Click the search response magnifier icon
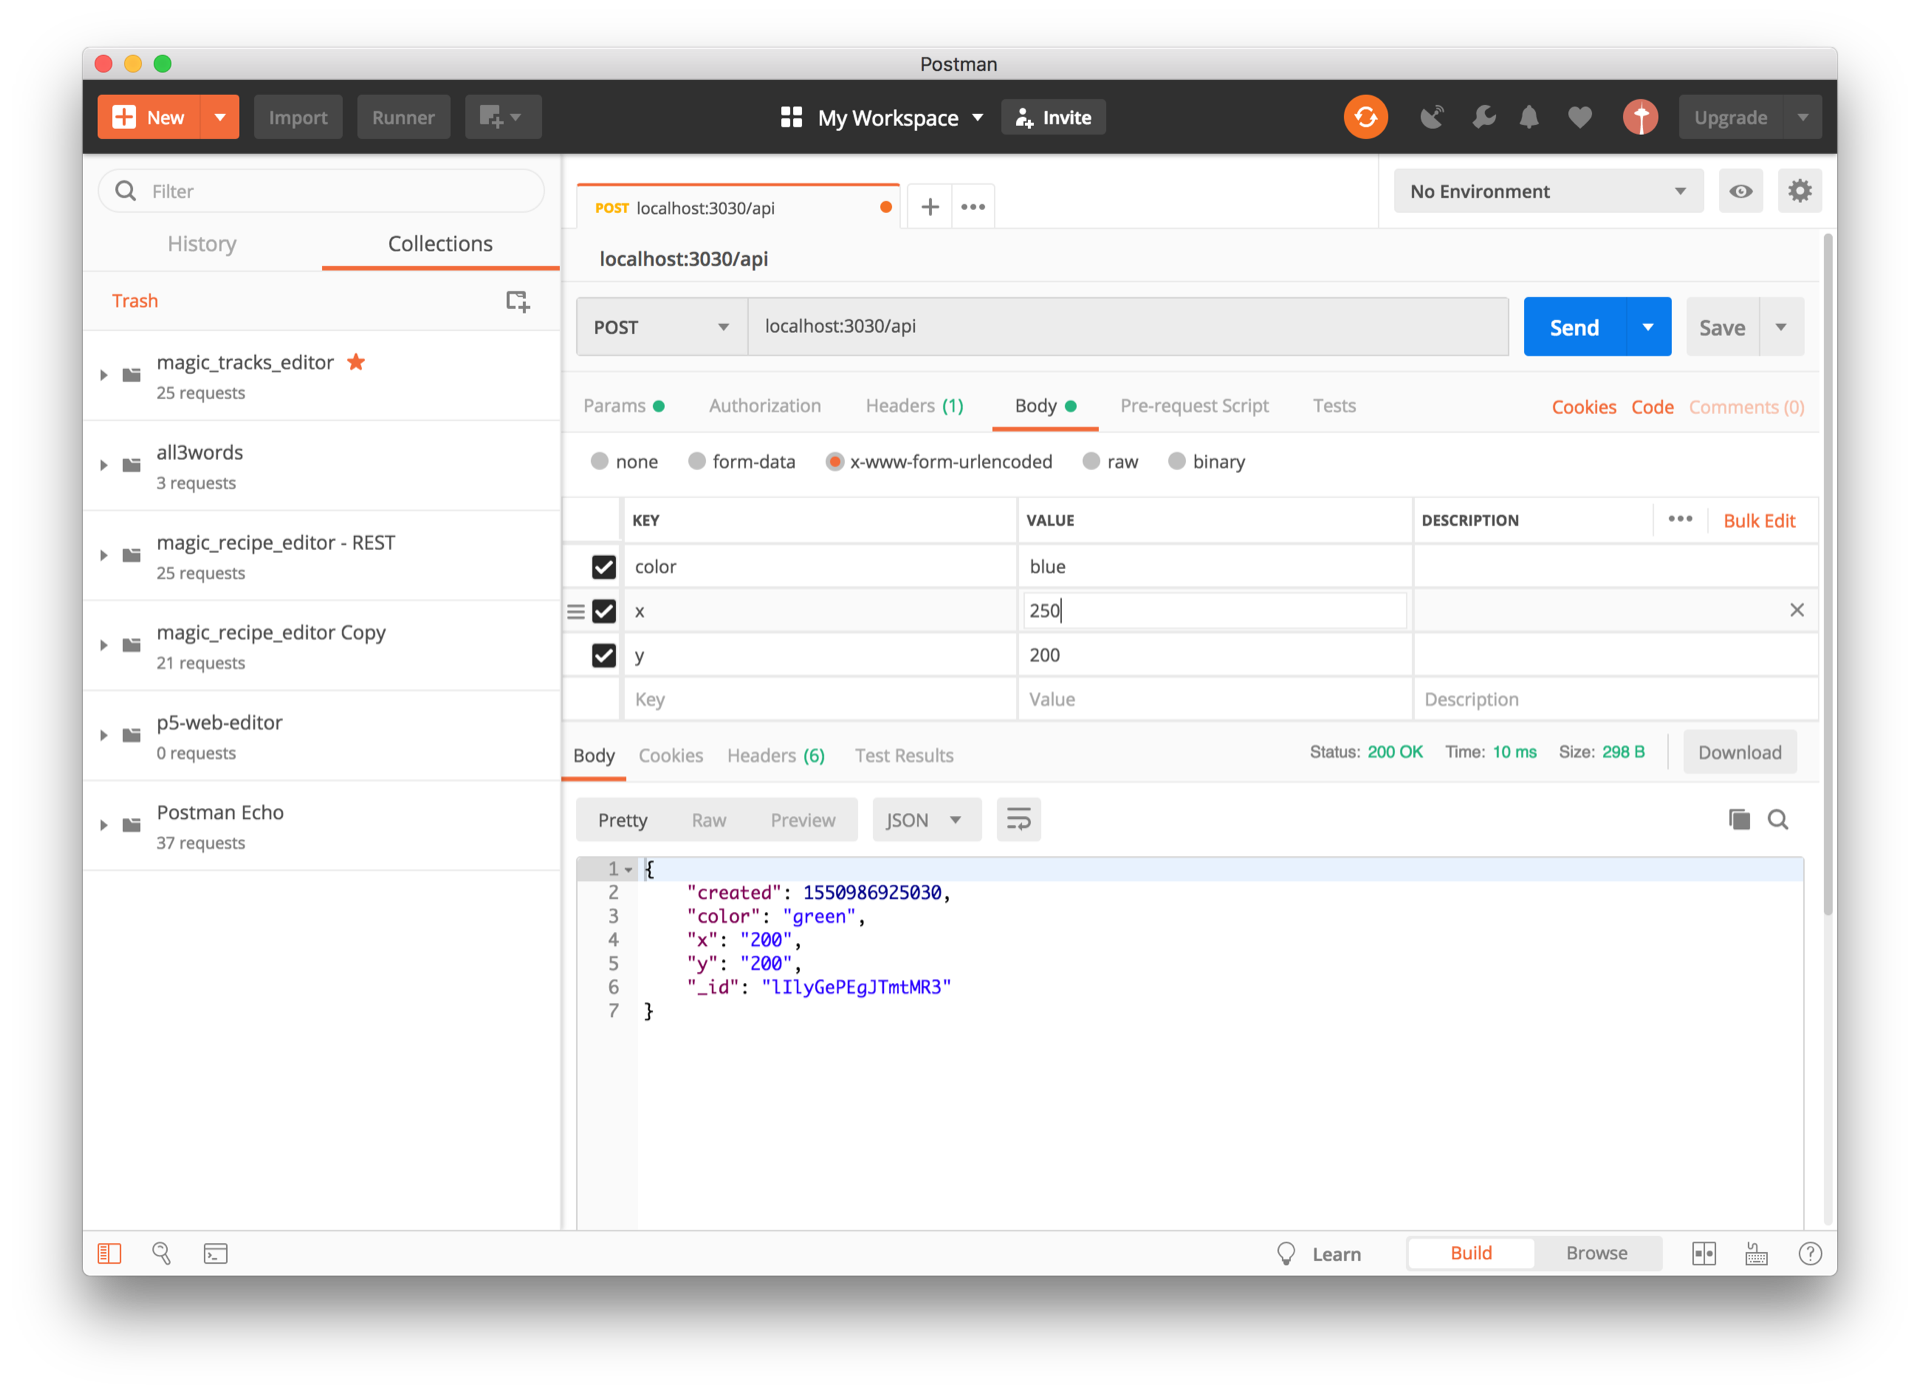This screenshot has width=1920, height=1394. 1778,819
